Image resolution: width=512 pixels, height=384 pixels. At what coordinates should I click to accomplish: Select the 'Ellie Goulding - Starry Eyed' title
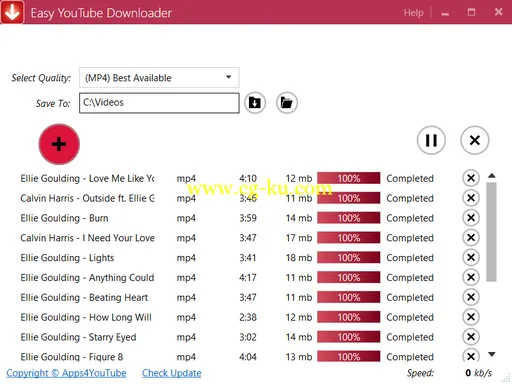click(78, 337)
